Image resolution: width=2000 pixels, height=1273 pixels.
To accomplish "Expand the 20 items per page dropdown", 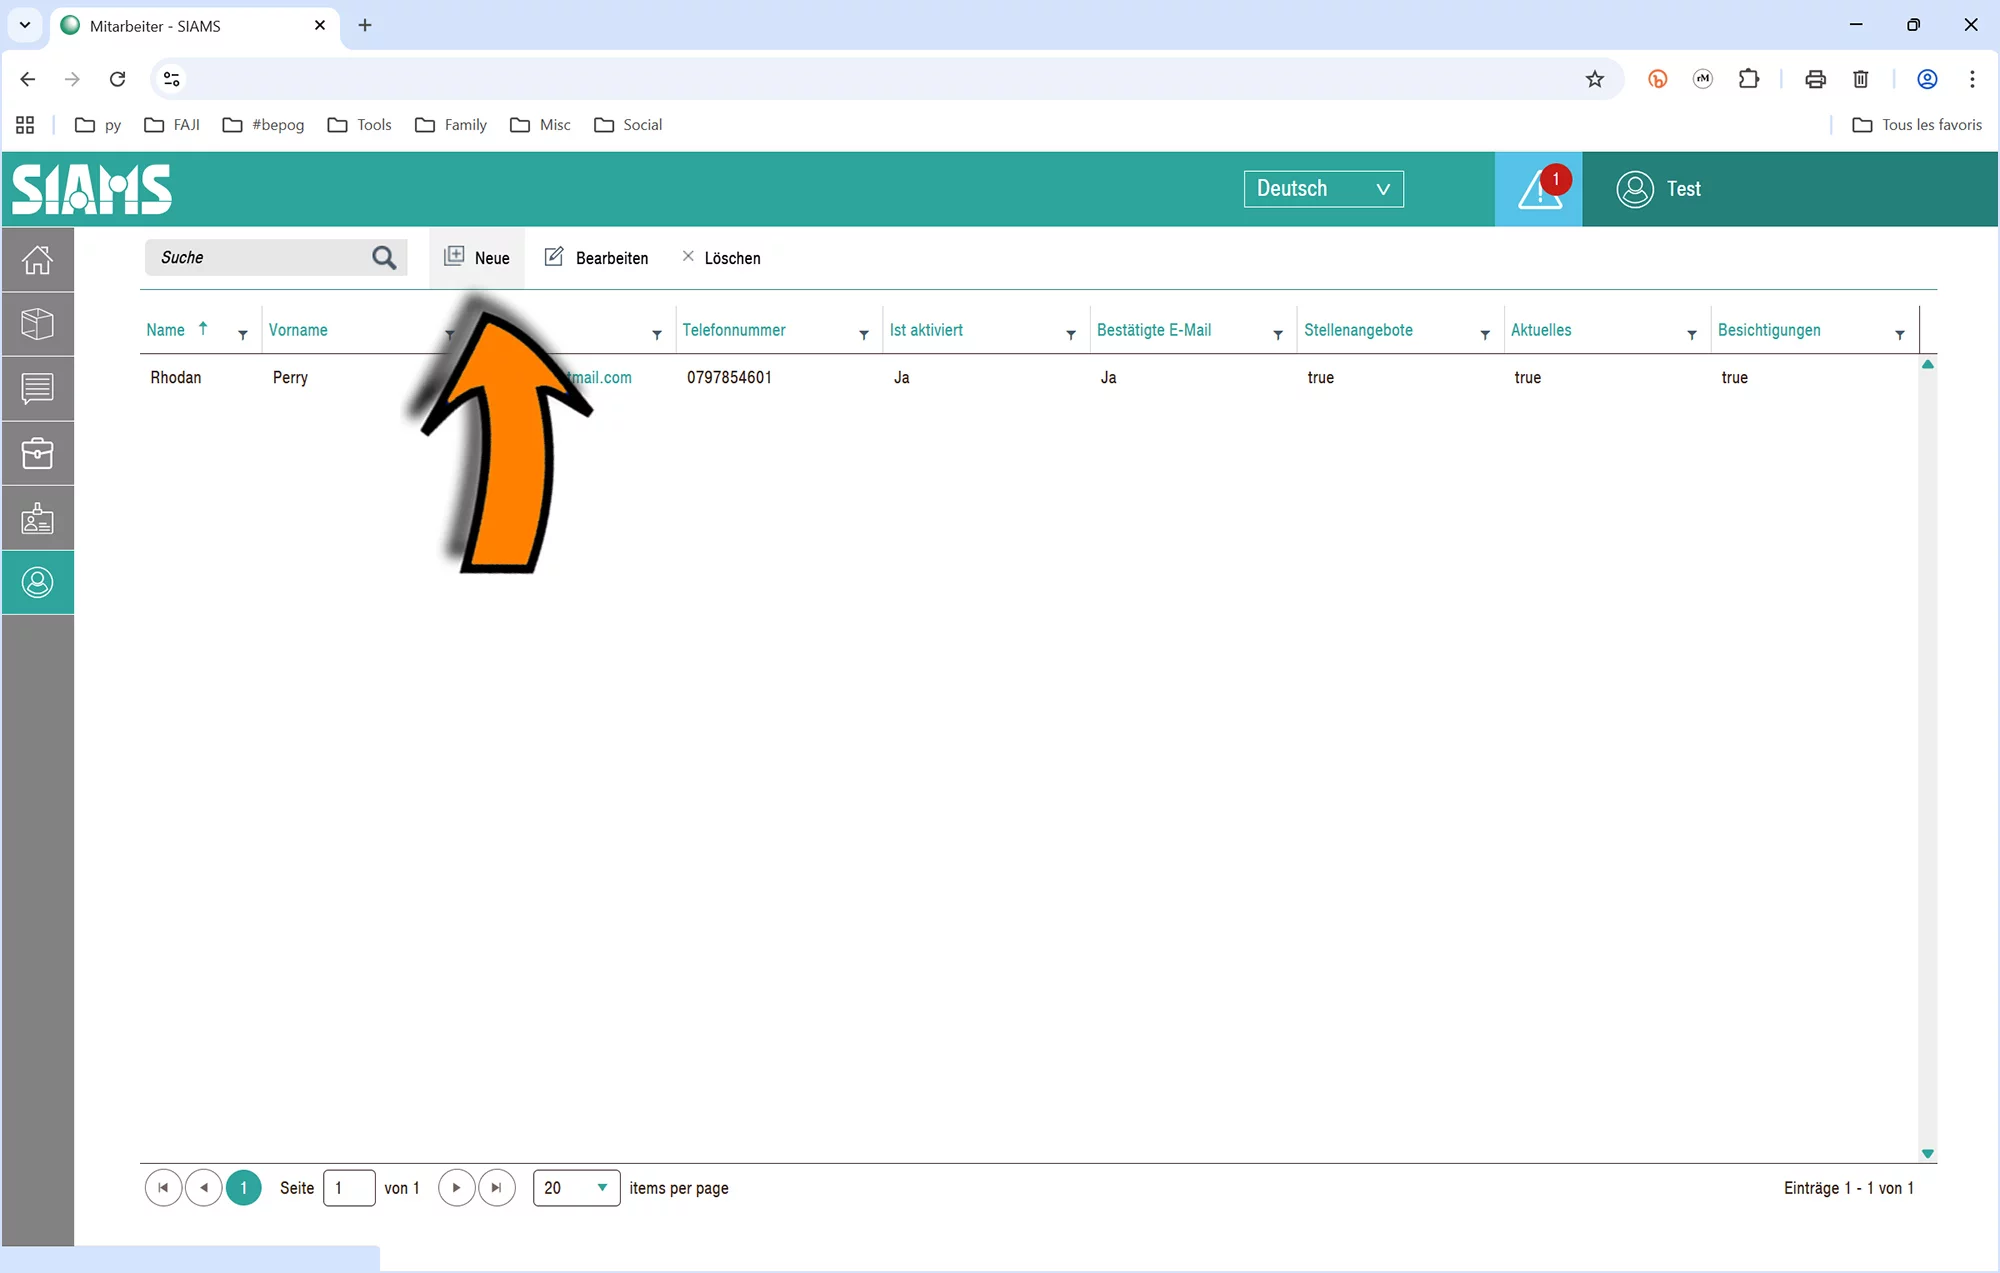I will pos(576,1188).
